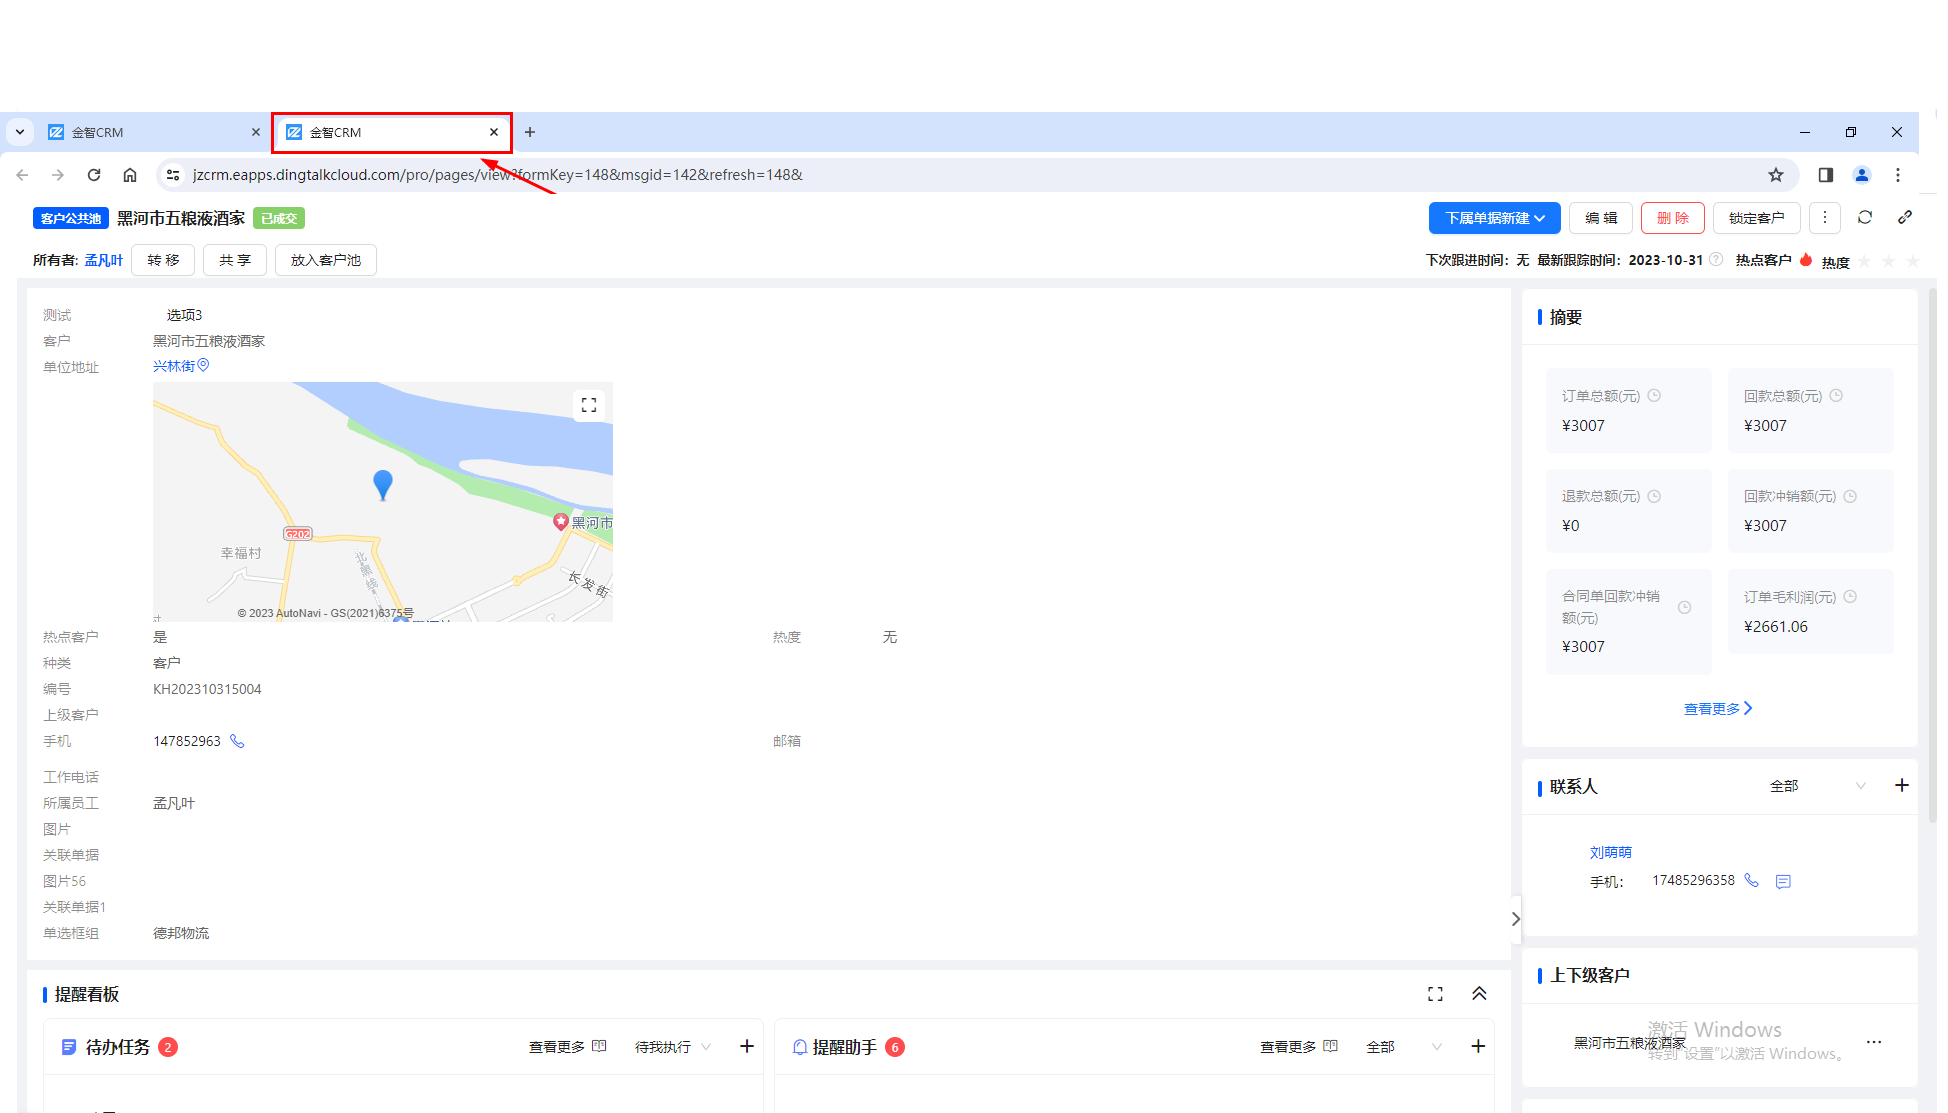Click clock icon beside 订单总额(元)
Image resolution: width=1948 pixels, height=1113 pixels.
1654,396
